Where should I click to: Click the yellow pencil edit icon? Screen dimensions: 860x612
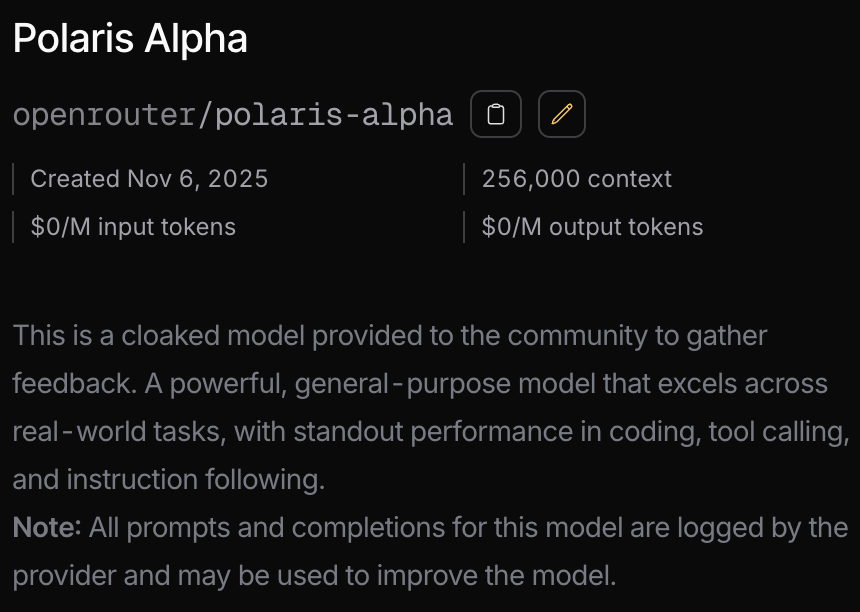click(x=562, y=114)
